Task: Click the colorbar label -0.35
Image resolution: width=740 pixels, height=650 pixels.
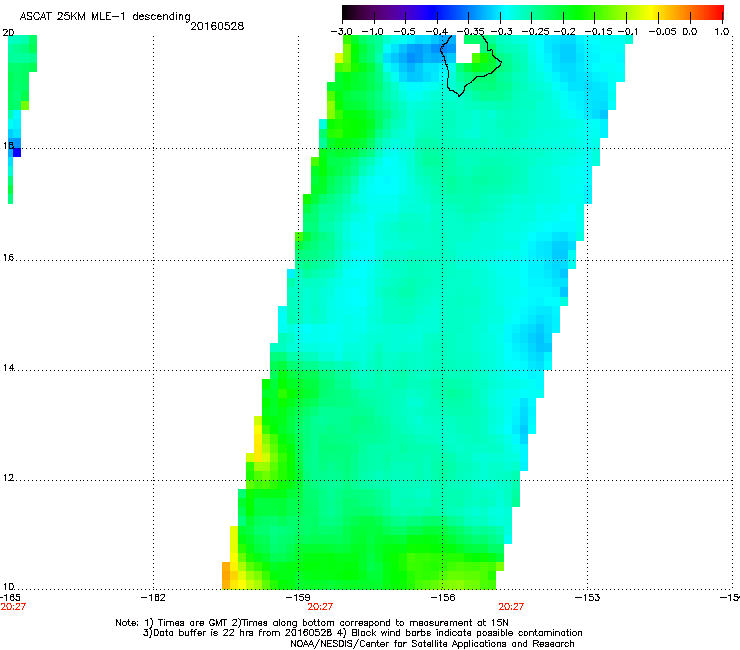Action: 471,32
